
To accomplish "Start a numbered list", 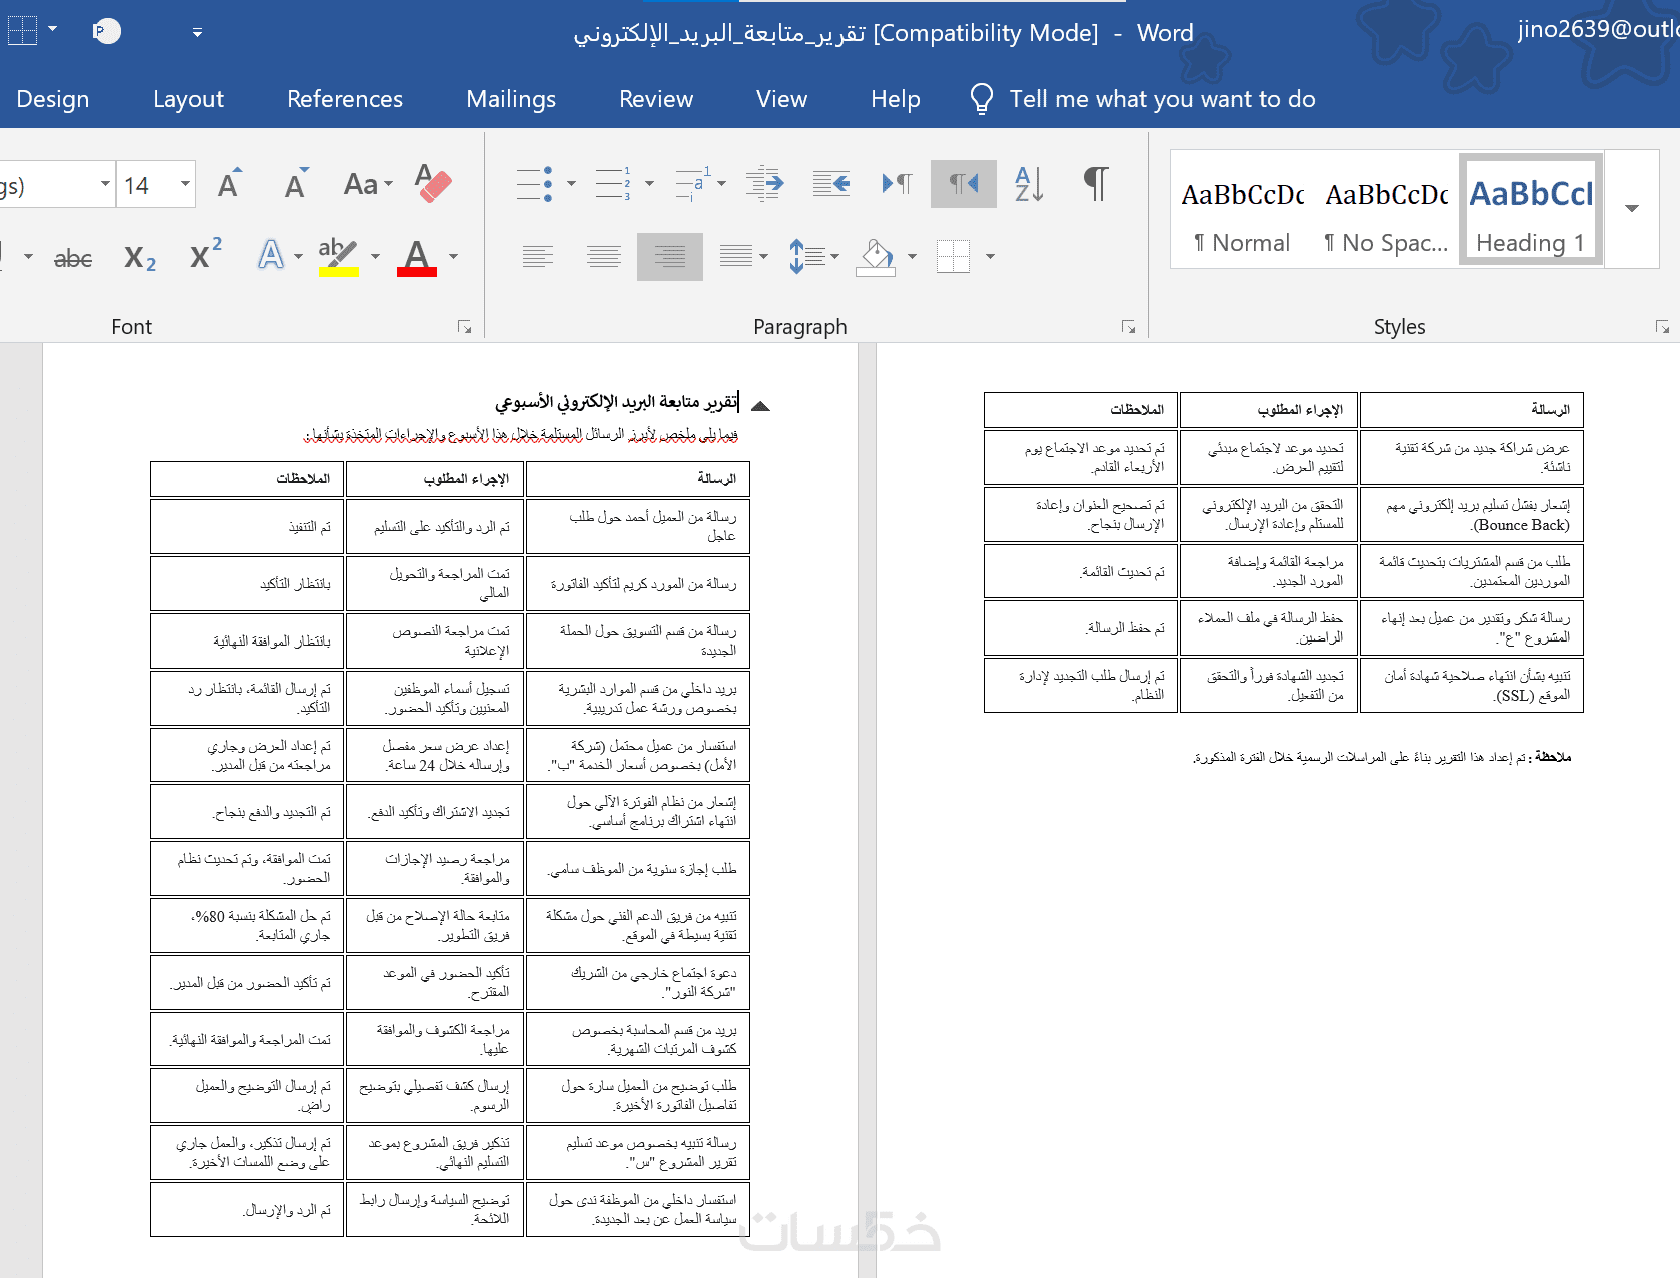I will pos(613,184).
